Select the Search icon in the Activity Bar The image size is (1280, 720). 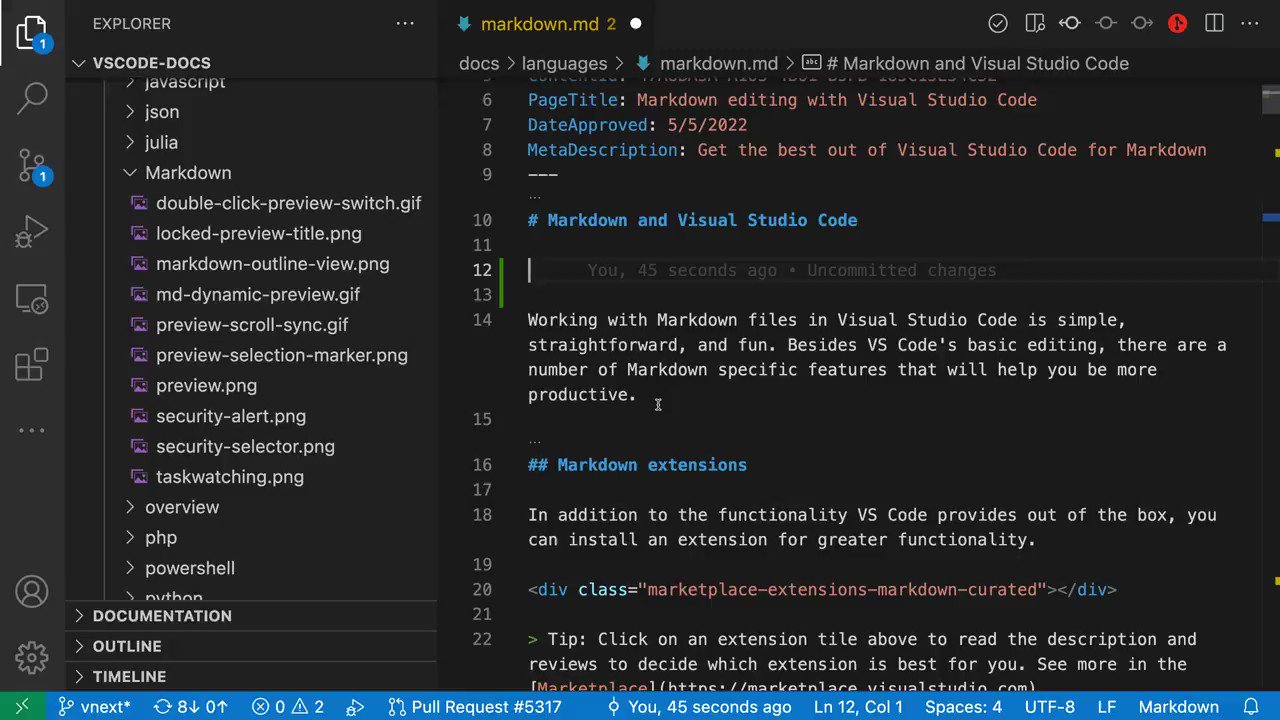(x=31, y=97)
